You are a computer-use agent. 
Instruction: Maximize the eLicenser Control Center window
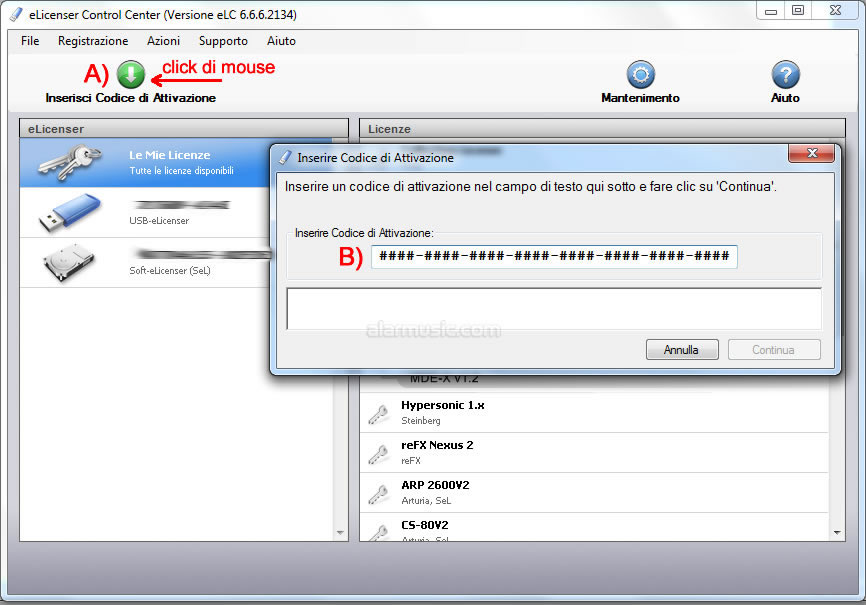pyautogui.click(x=798, y=10)
